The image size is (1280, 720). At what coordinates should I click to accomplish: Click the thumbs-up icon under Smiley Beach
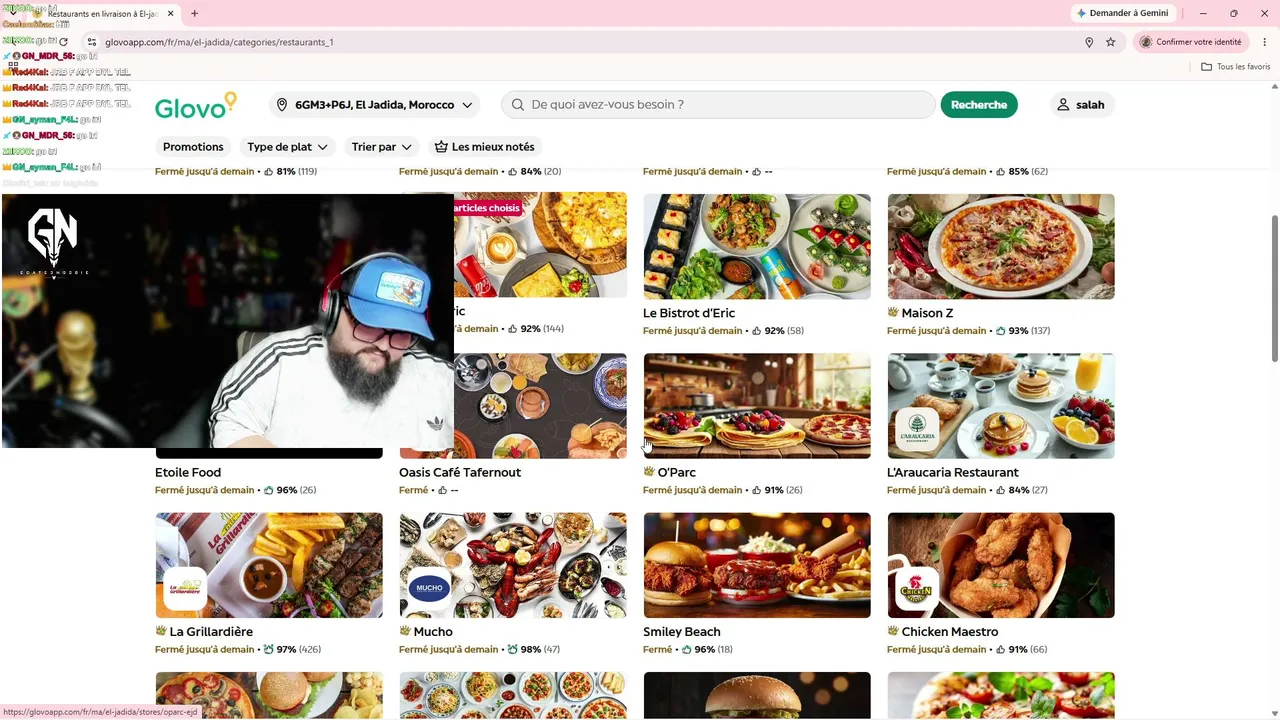pos(686,650)
